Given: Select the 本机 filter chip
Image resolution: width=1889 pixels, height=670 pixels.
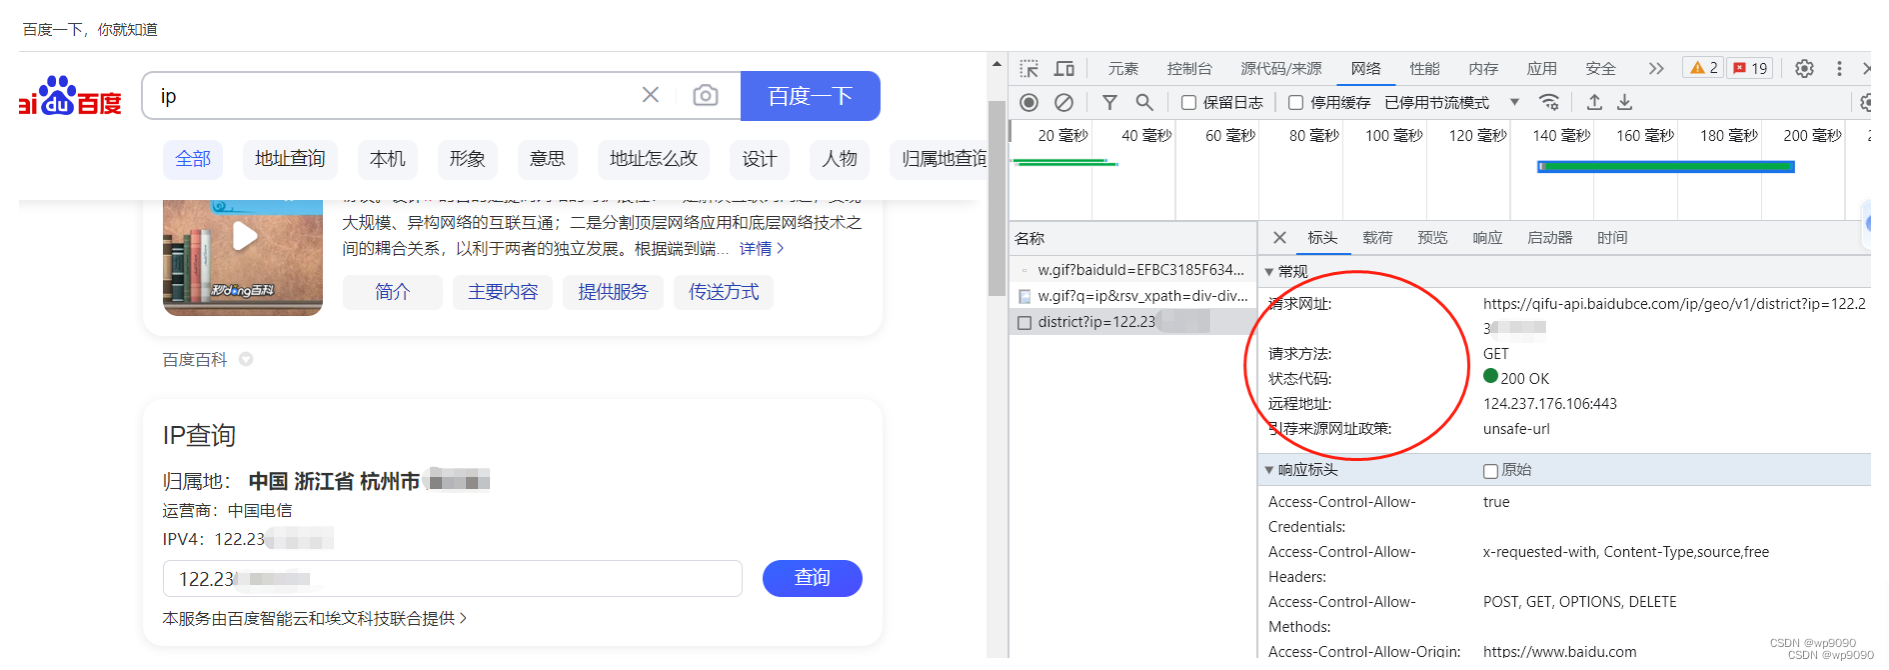Looking at the screenshot, I should 387,159.
